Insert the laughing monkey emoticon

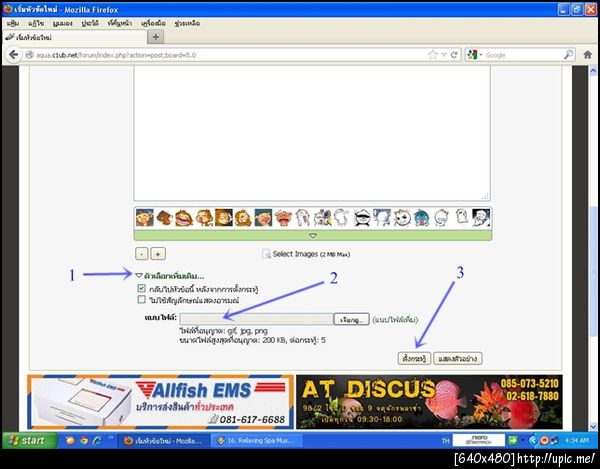pos(184,218)
